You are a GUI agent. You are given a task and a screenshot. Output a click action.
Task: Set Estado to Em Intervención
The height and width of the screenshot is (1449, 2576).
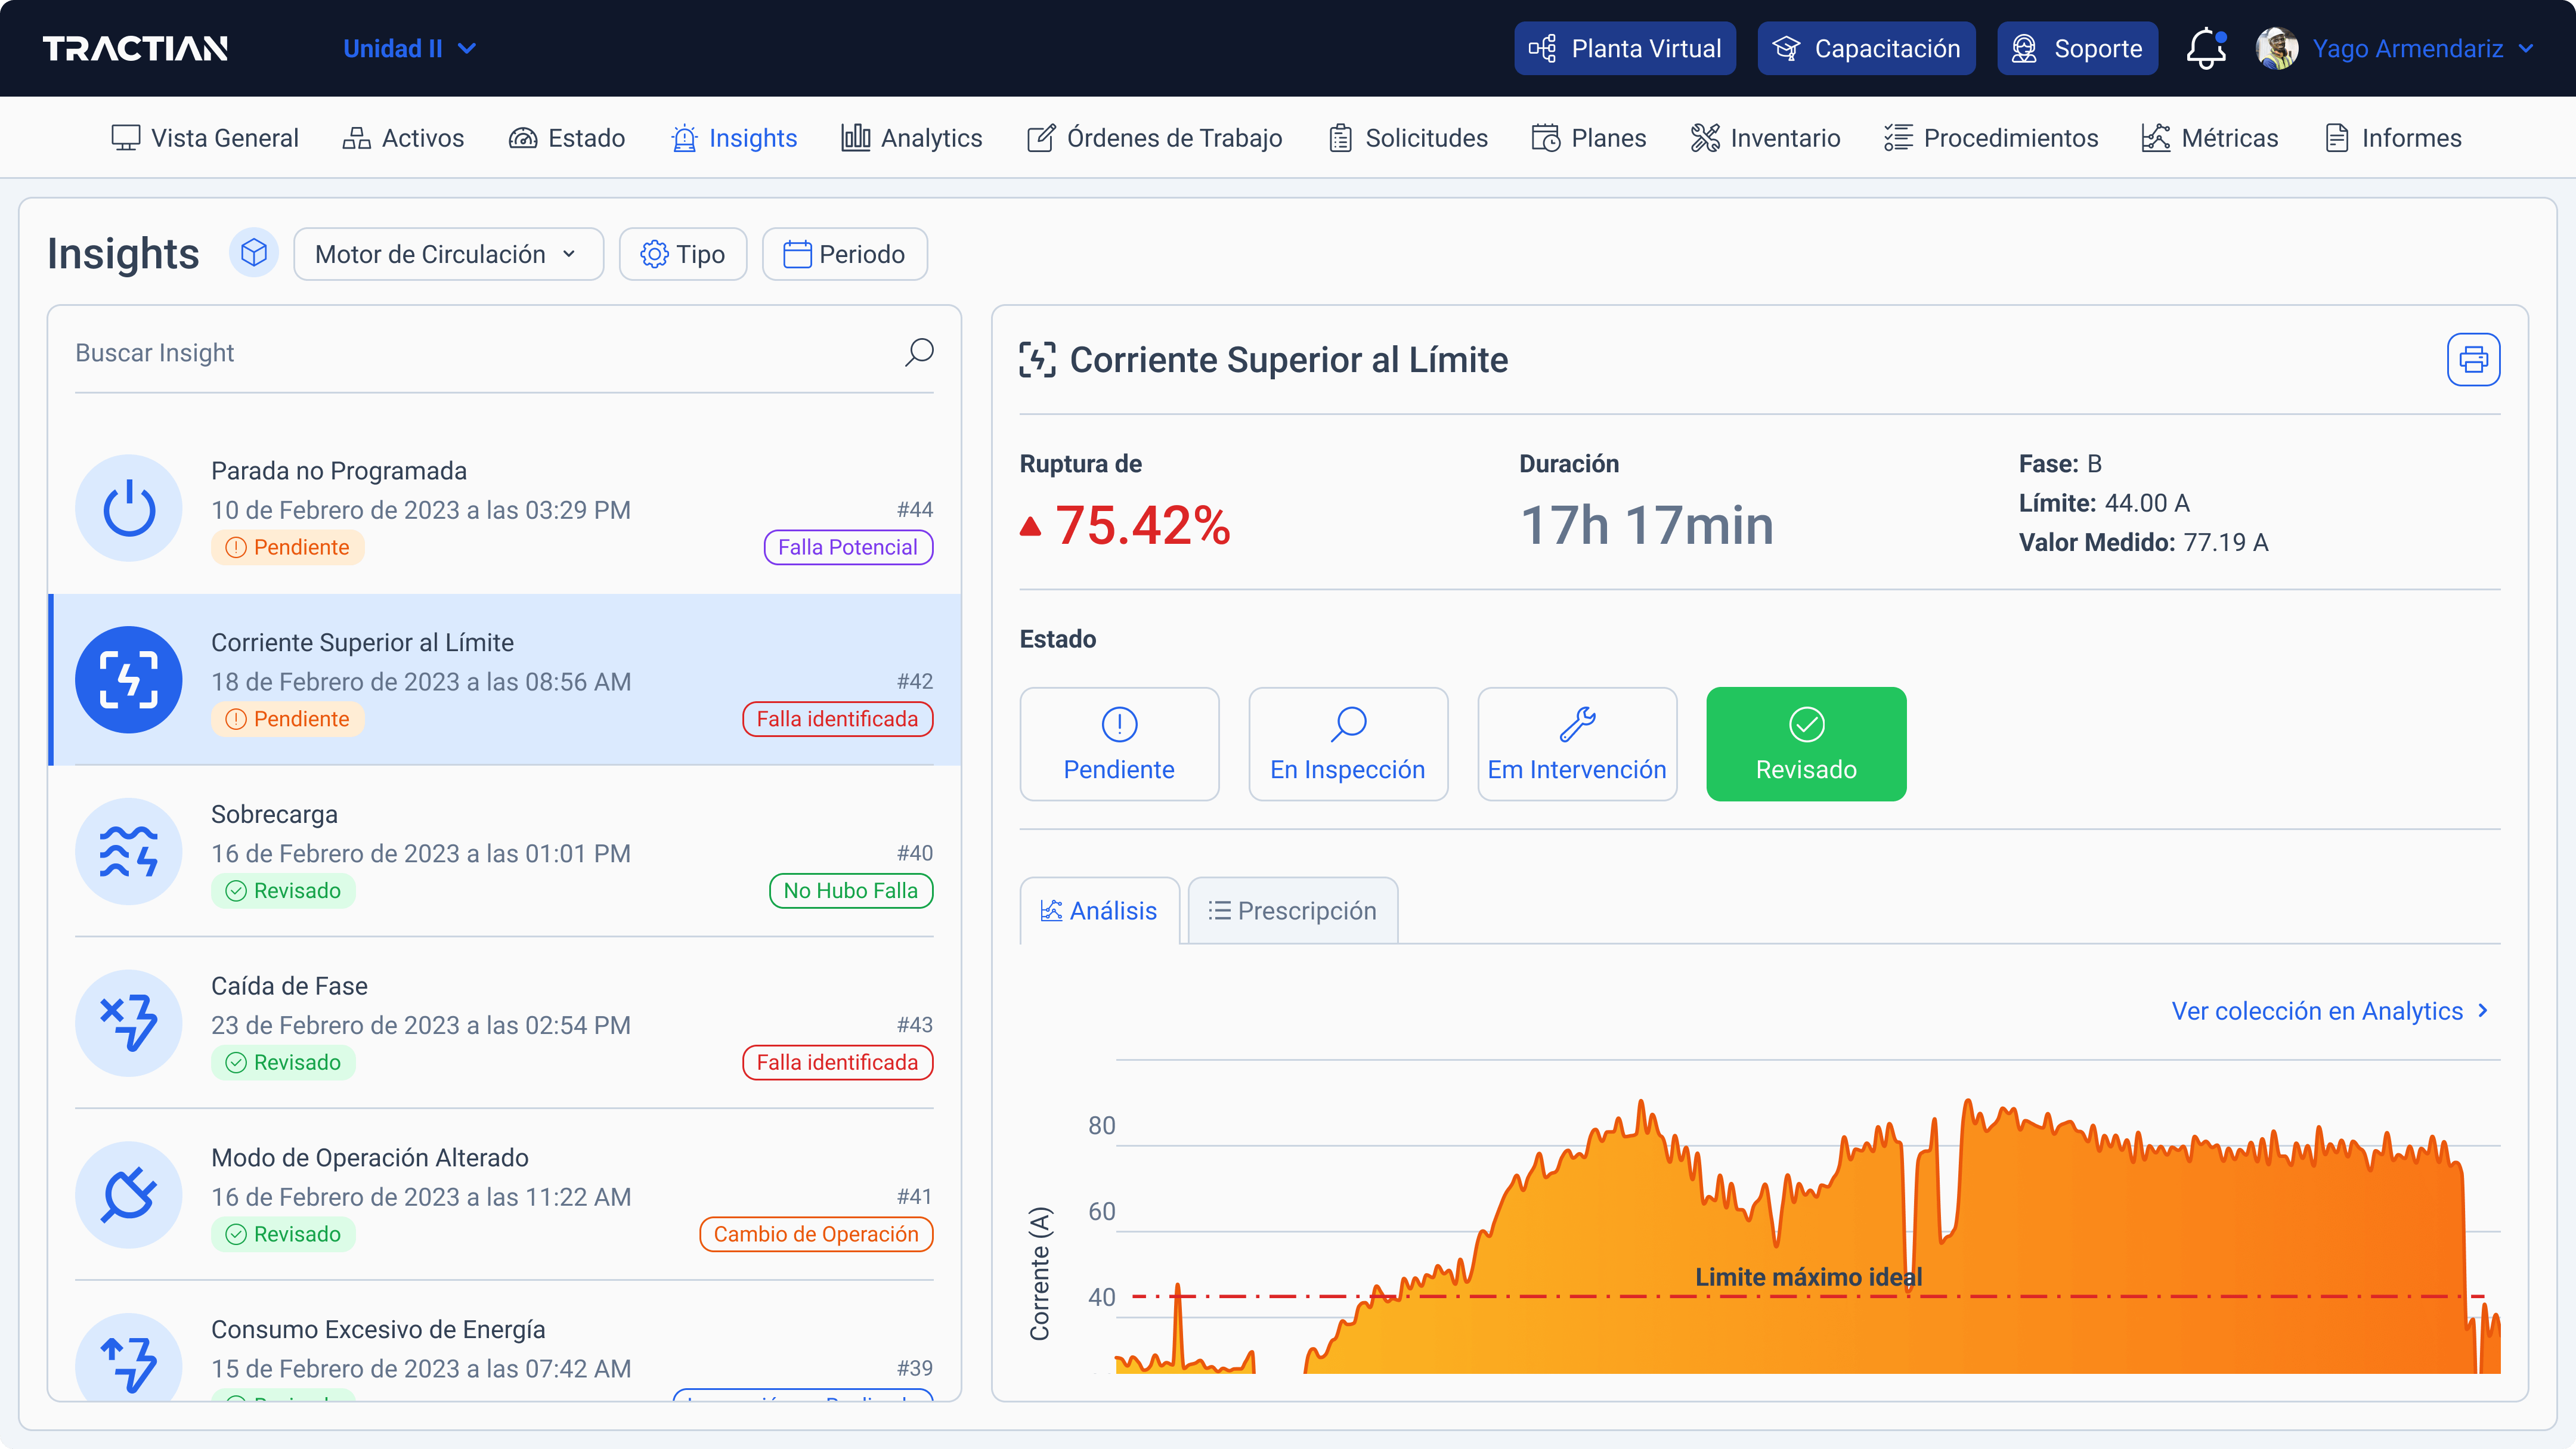(x=1577, y=744)
